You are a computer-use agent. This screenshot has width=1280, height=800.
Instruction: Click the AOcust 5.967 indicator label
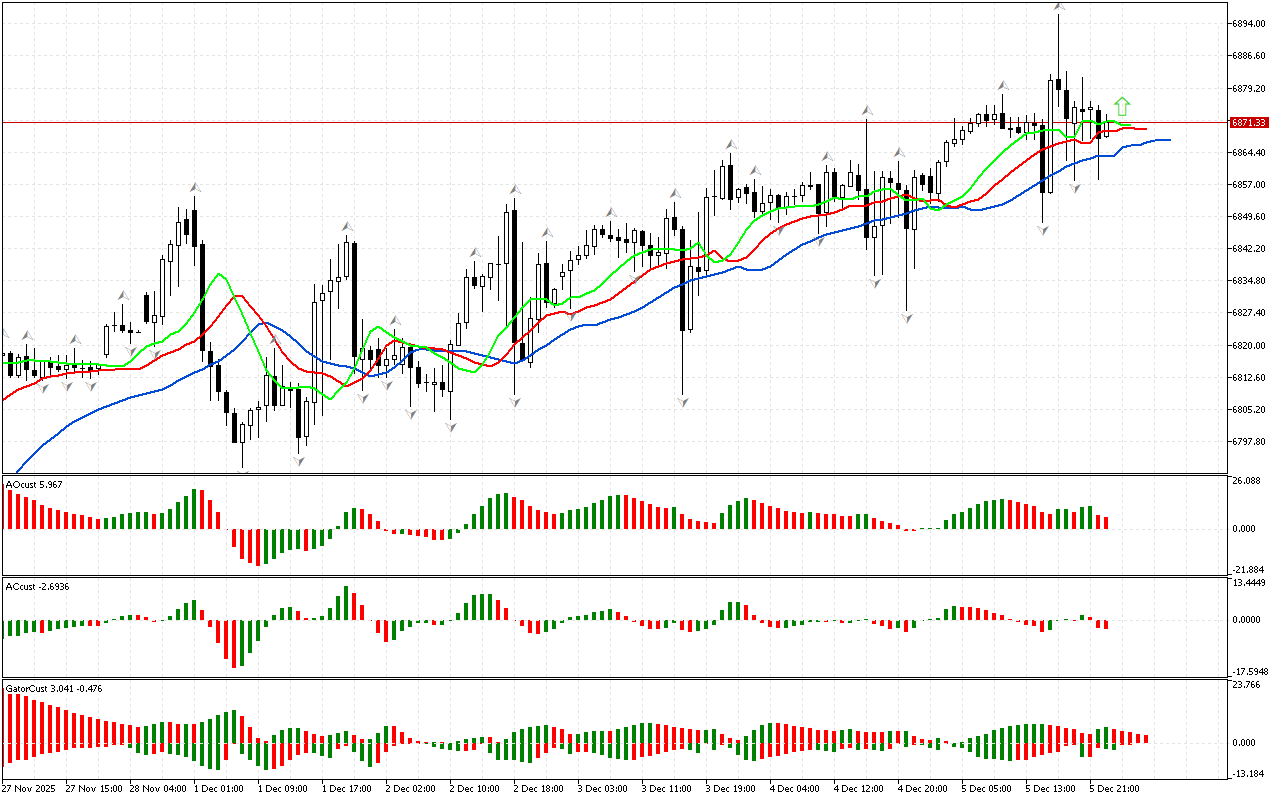point(34,484)
